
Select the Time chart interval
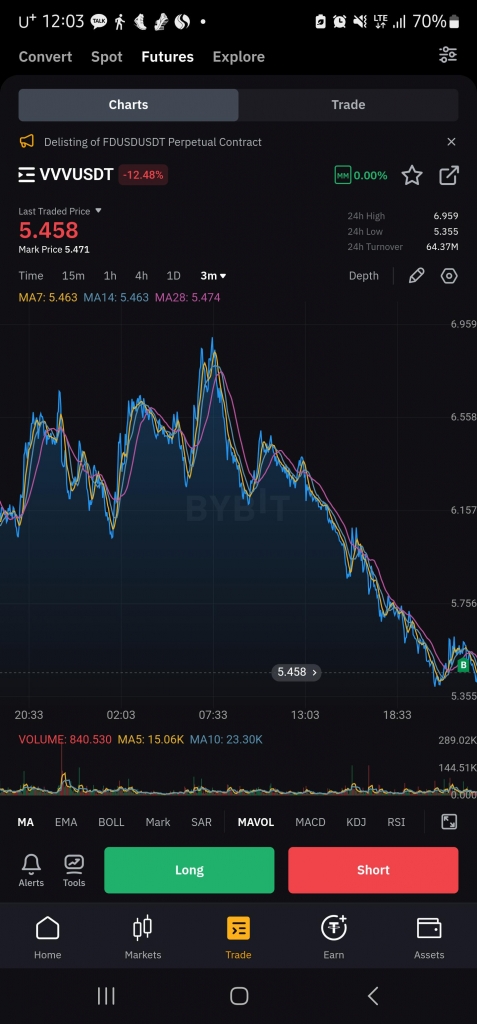coord(31,276)
